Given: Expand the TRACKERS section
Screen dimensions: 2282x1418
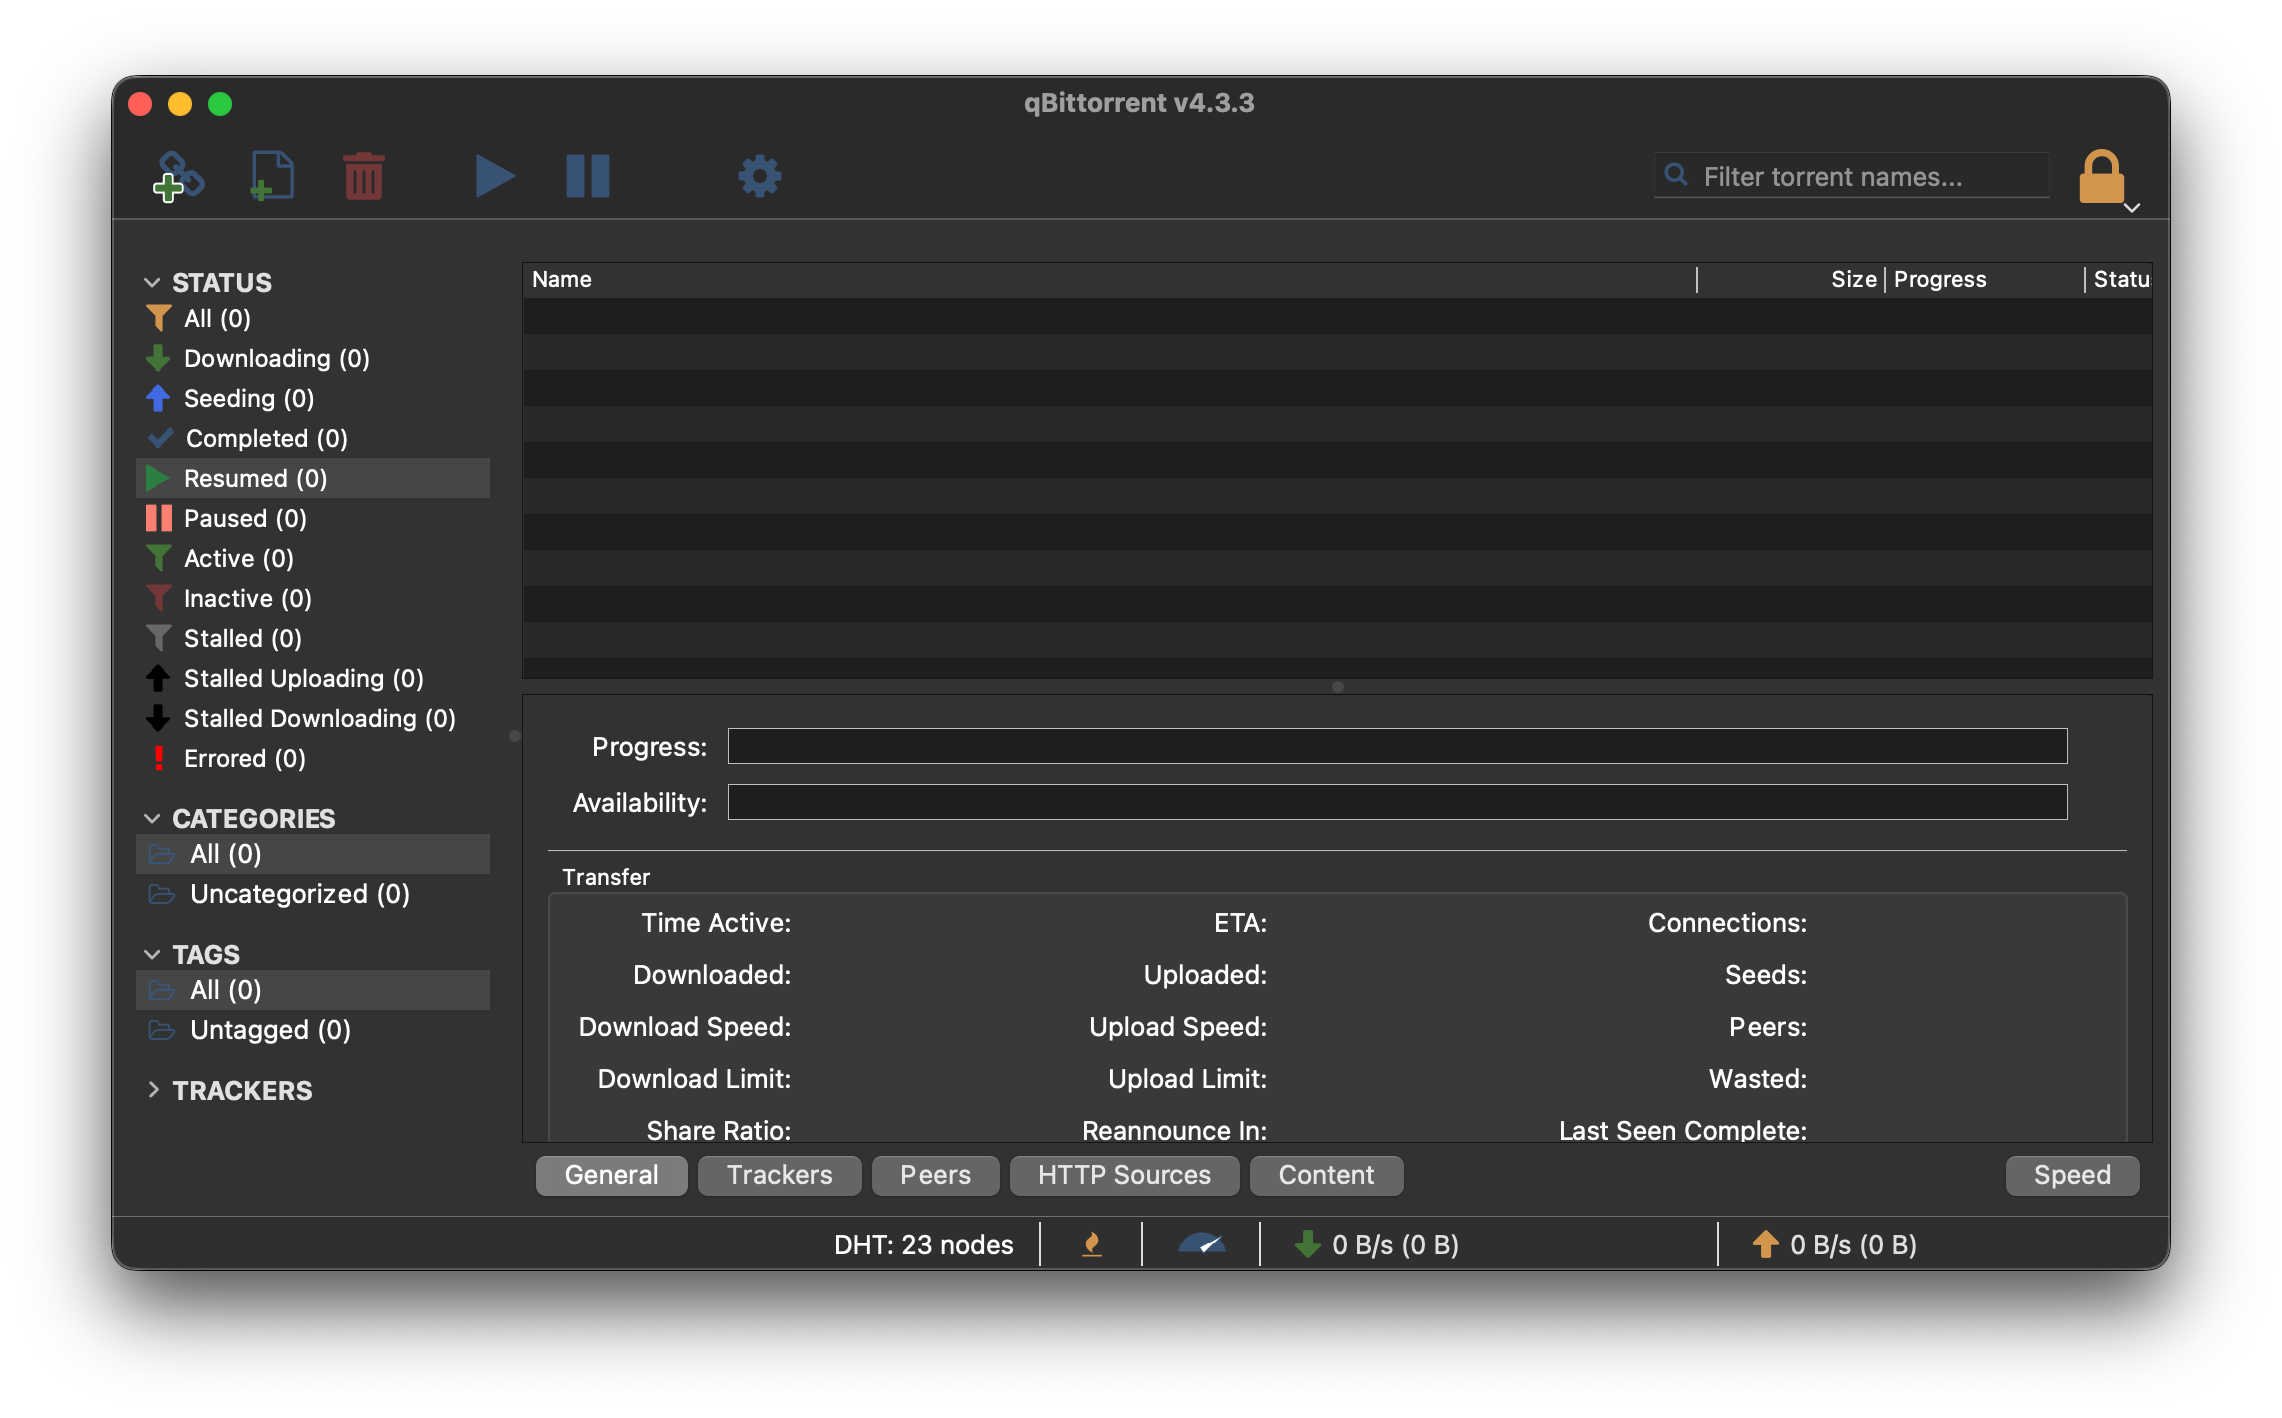Looking at the screenshot, I should [153, 1090].
